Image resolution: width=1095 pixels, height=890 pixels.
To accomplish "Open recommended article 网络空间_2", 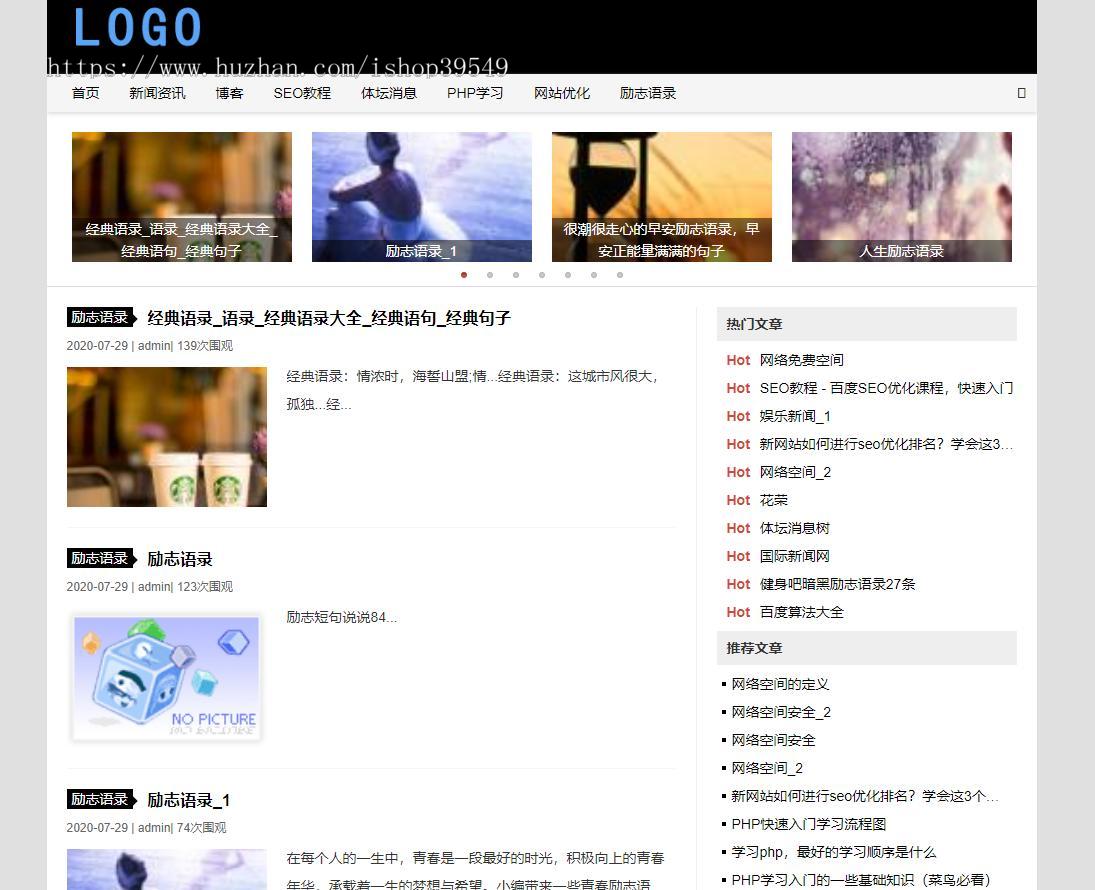I will [767, 768].
